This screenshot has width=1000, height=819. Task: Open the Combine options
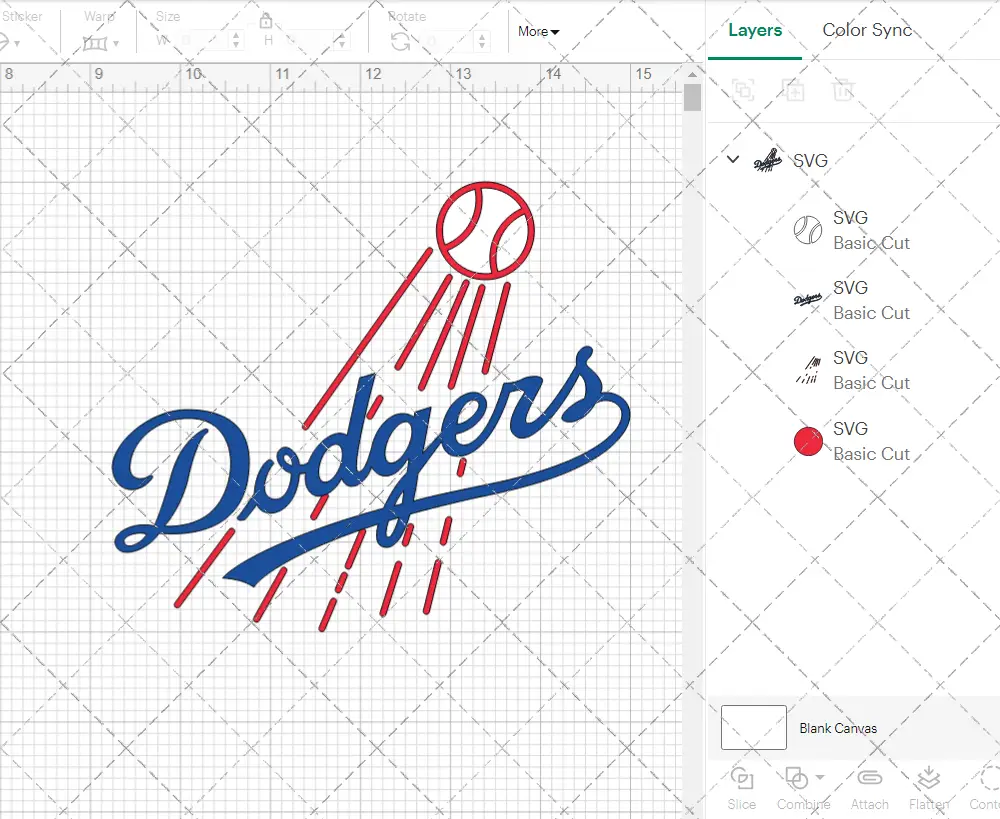[802, 788]
